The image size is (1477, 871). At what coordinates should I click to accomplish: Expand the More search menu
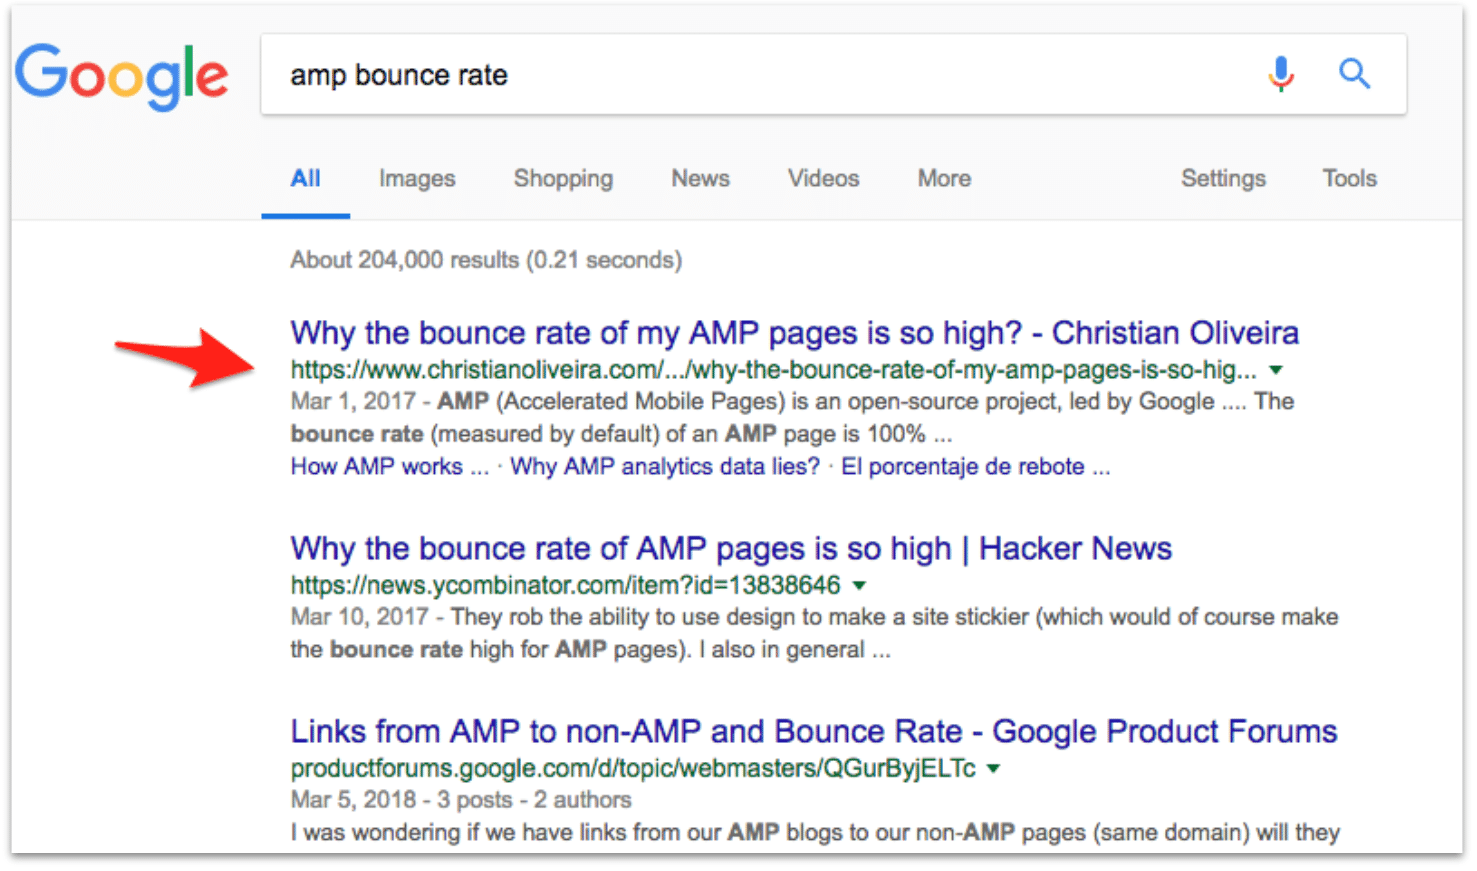(944, 179)
